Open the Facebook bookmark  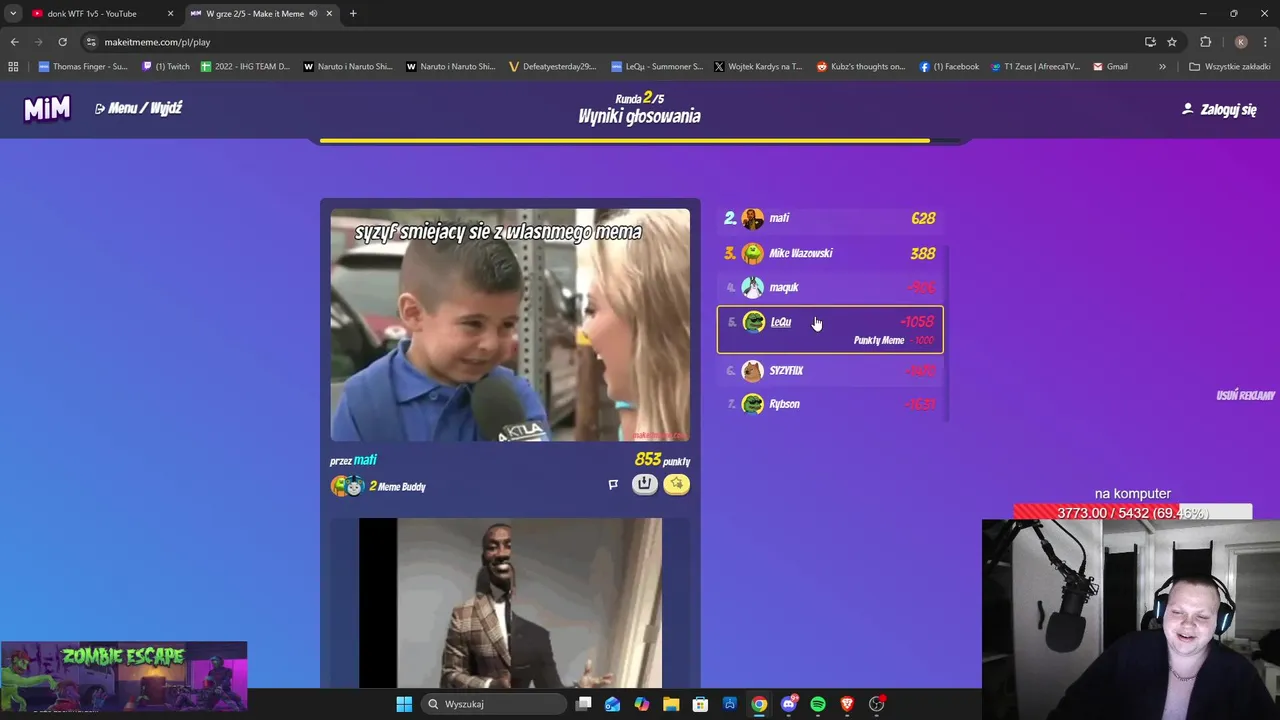pyautogui.click(x=949, y=67)
